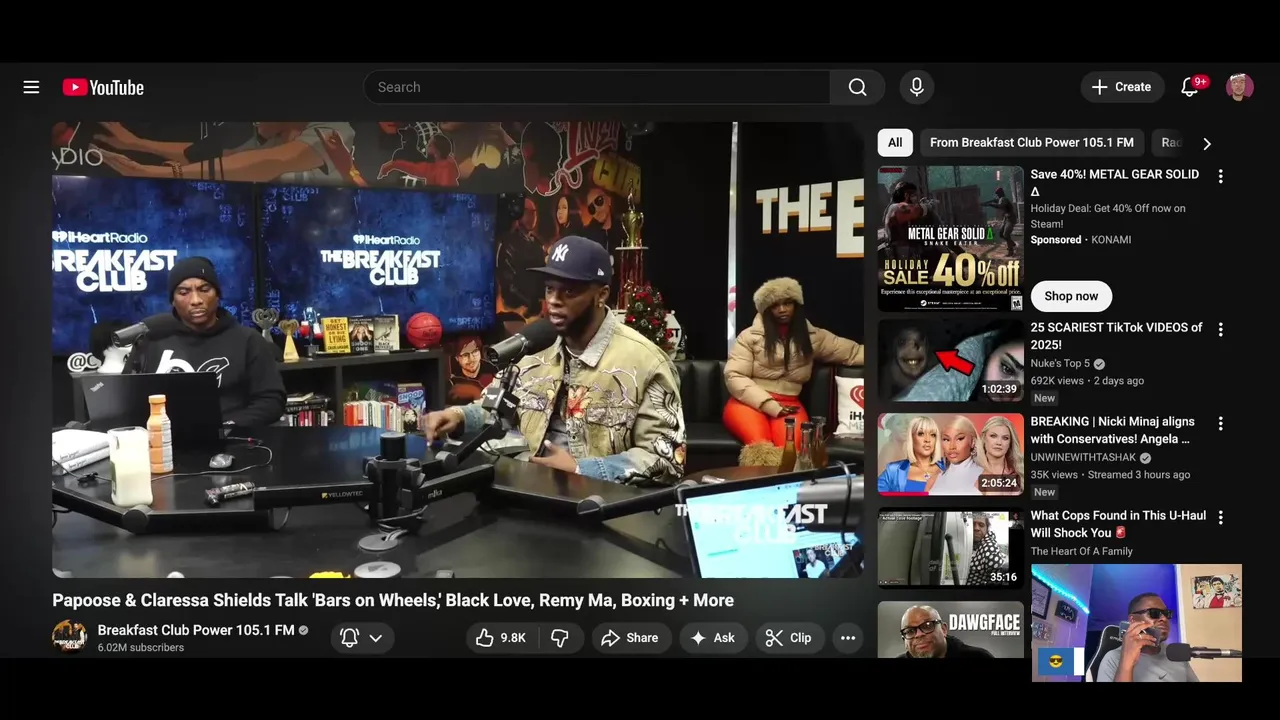Click the KONAMI sponsor label
The width and height of the screenshot is (1280, 720).
1111,240
